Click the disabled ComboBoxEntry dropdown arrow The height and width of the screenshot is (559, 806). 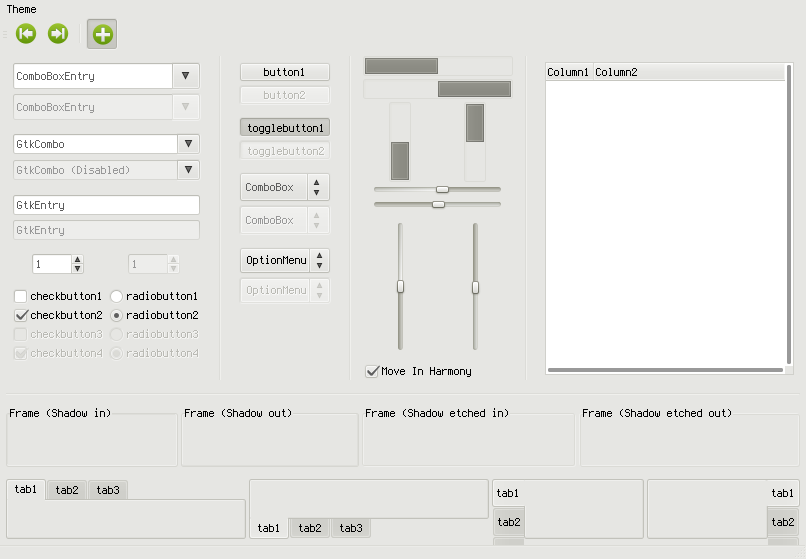pyautogui.click(x=186, y=107)
